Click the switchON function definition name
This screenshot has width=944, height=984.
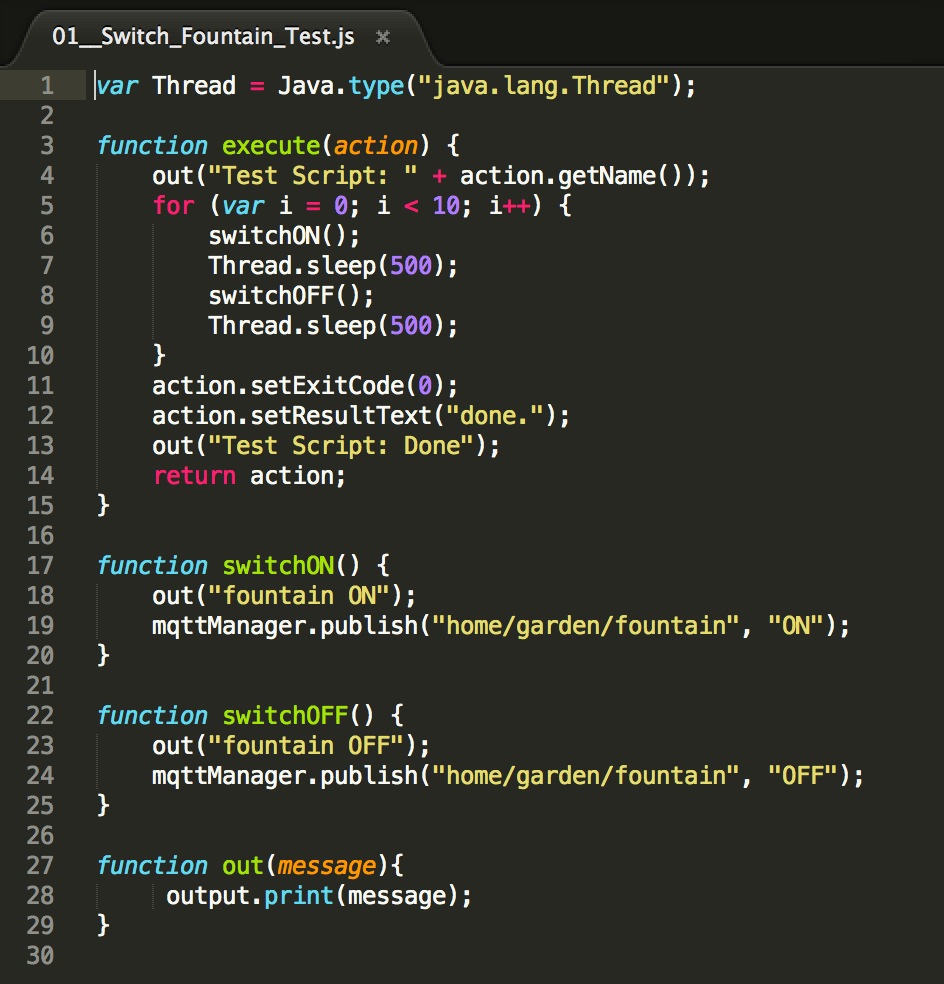pyautogui.click(x=277, y=566)
